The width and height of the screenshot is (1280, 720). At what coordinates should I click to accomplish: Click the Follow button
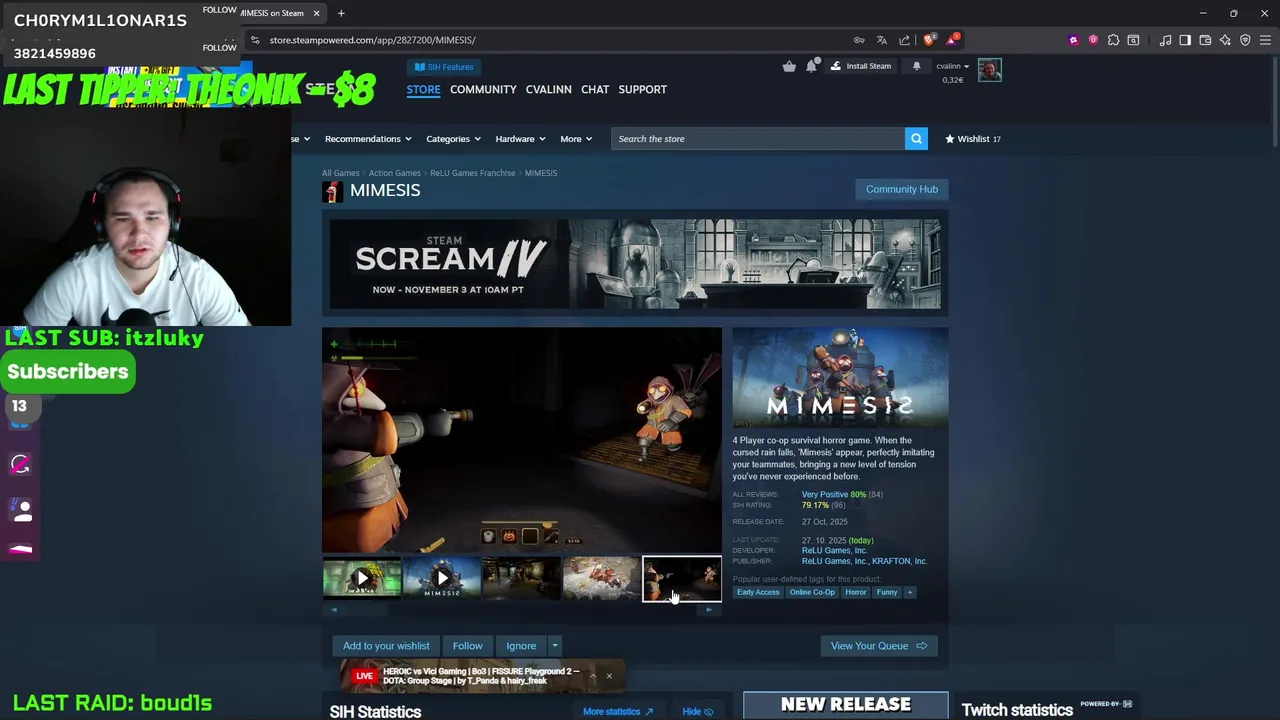click(467, 646)
